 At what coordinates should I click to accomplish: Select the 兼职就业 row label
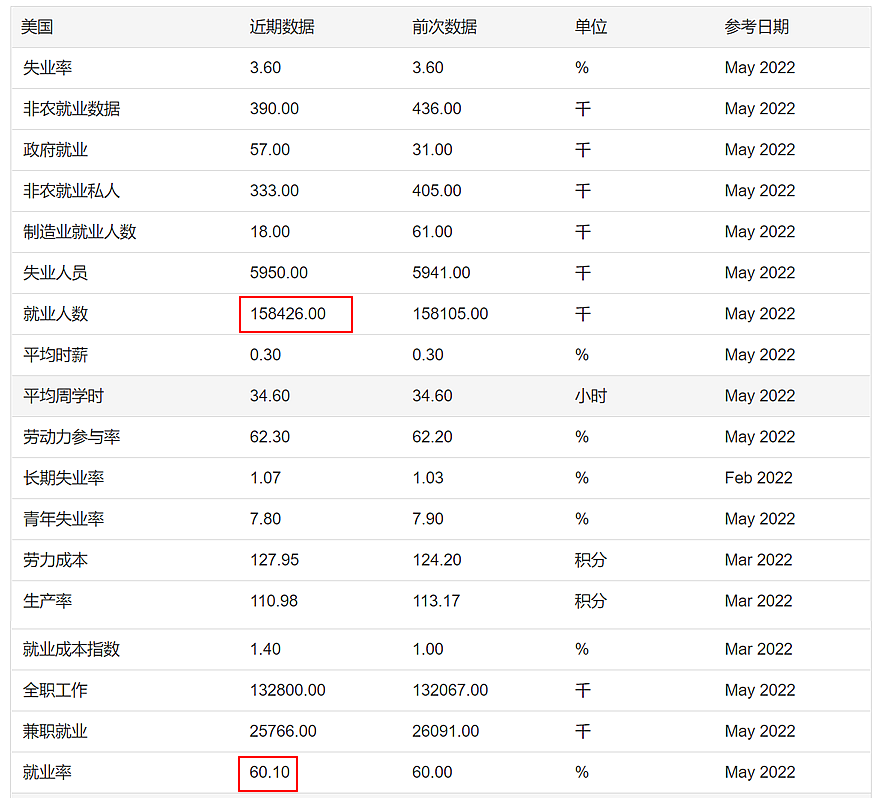pyautogui.click(x=55, y=732)
